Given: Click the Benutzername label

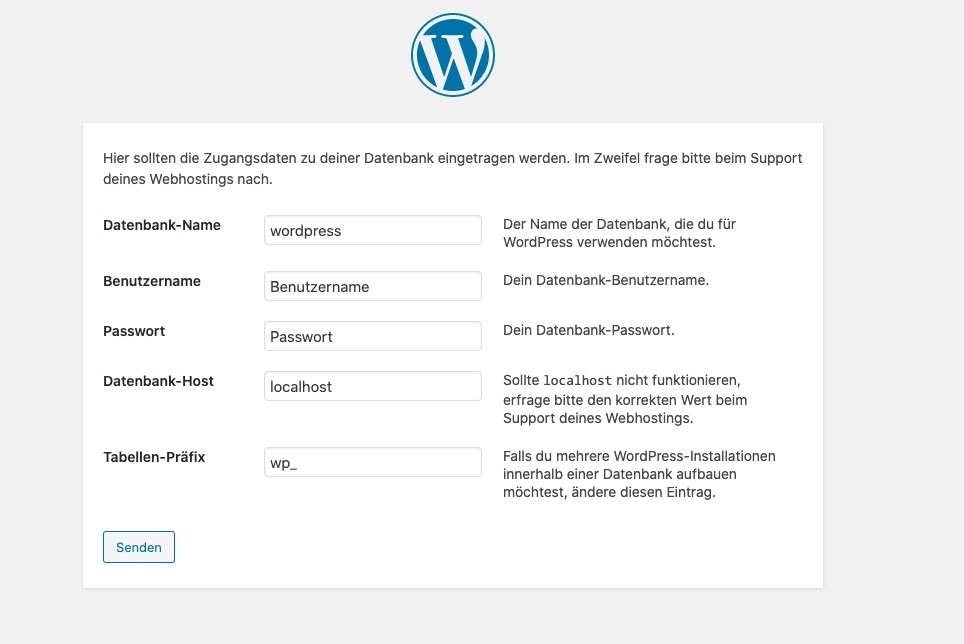Looking at the screenshot, I should click(152, 281).
